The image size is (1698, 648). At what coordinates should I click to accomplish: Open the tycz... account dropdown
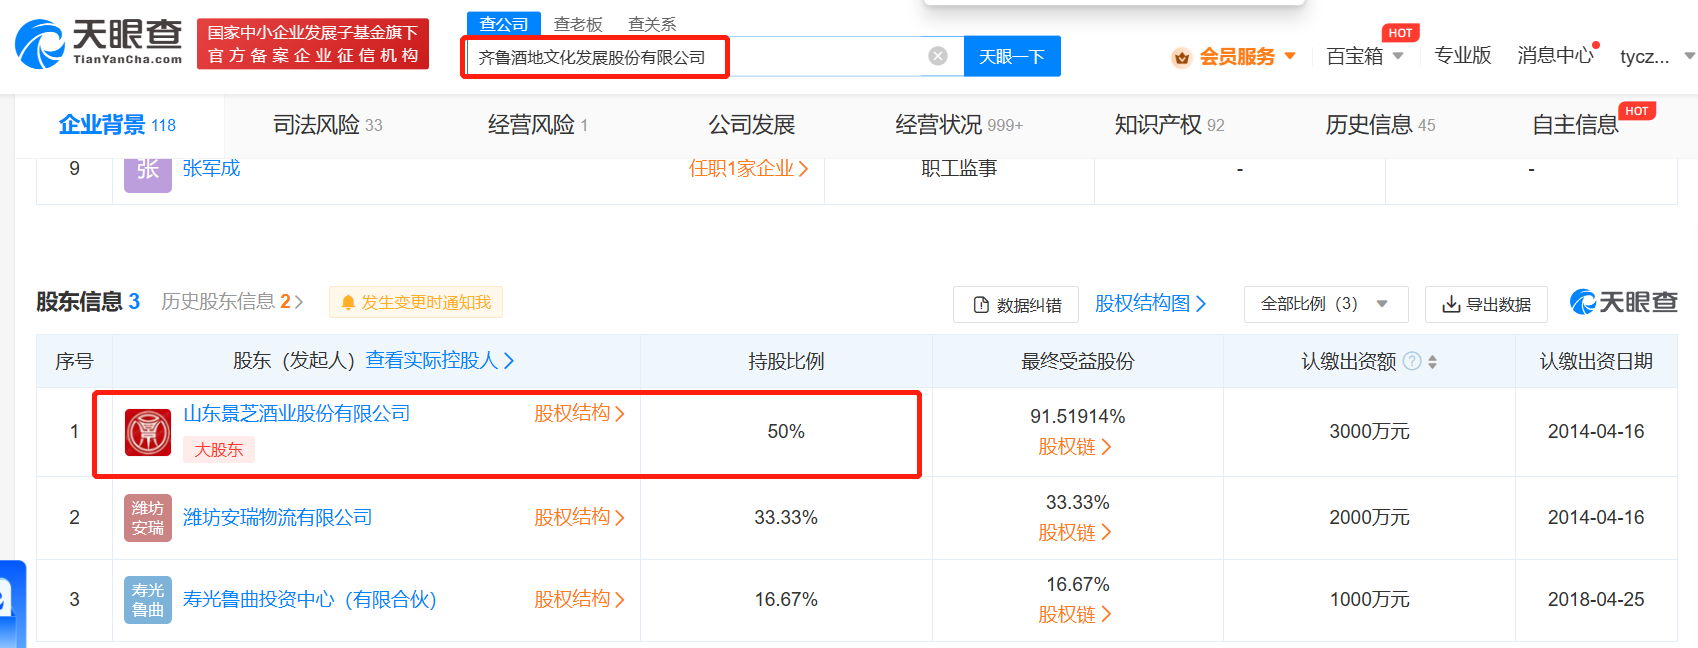1657,56
